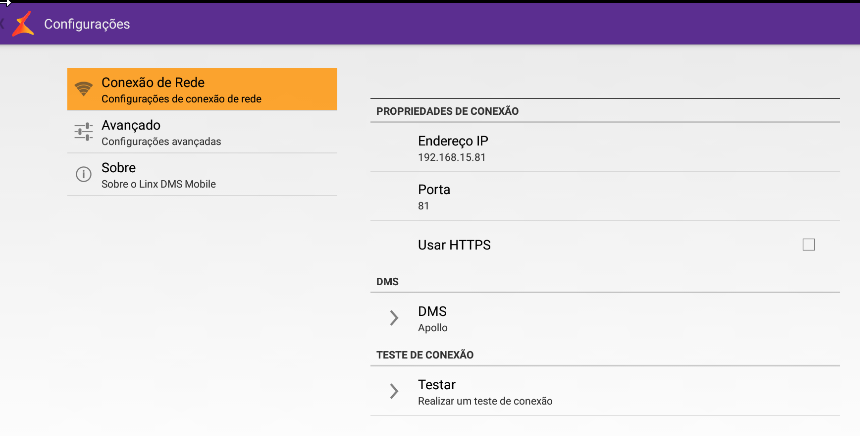
Task: Edit the Porta setting
Action: [605, 196]
